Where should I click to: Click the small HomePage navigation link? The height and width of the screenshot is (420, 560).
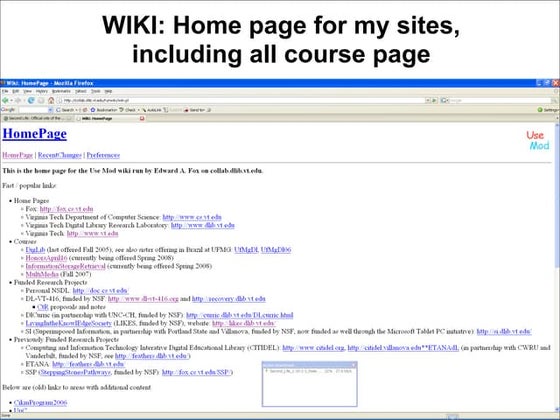click(18, 155)
